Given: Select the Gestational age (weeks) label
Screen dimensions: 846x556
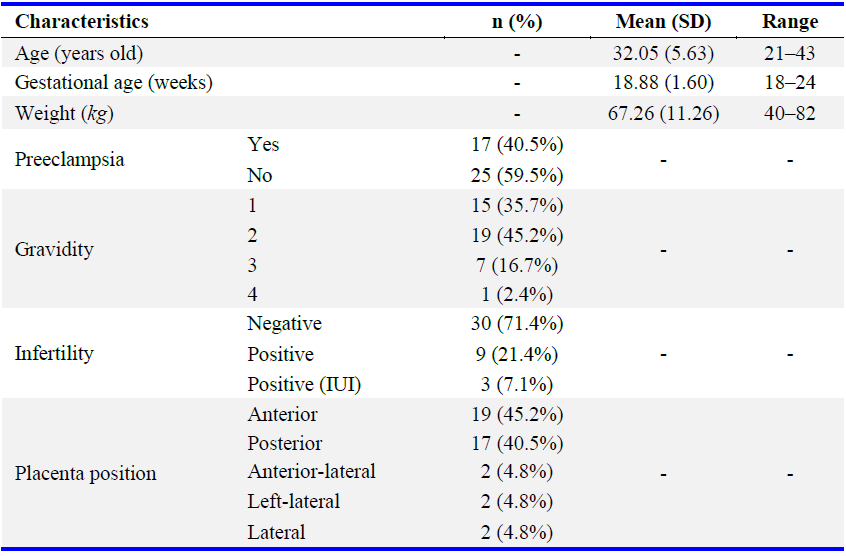Looking at the screenshot, I should (x=113, y=83).
